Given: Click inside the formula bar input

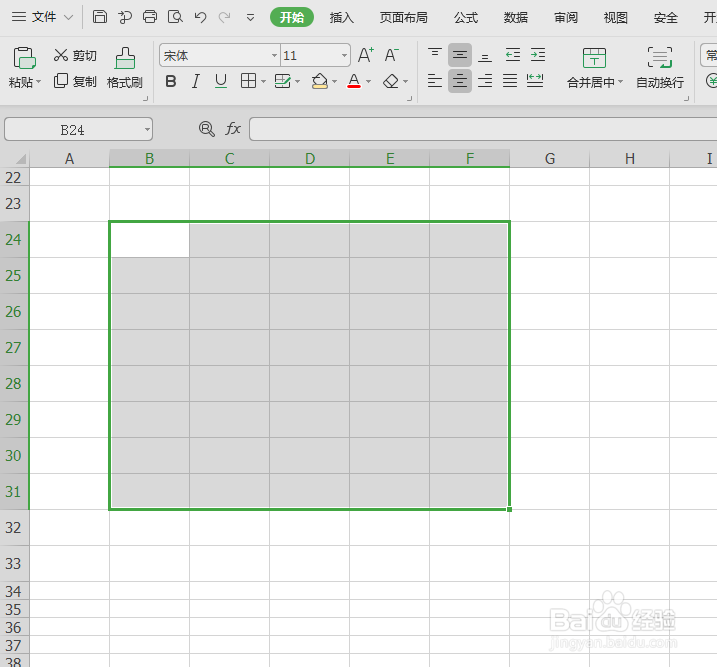Looking at the screenshot, I should (x=483, y=129).
